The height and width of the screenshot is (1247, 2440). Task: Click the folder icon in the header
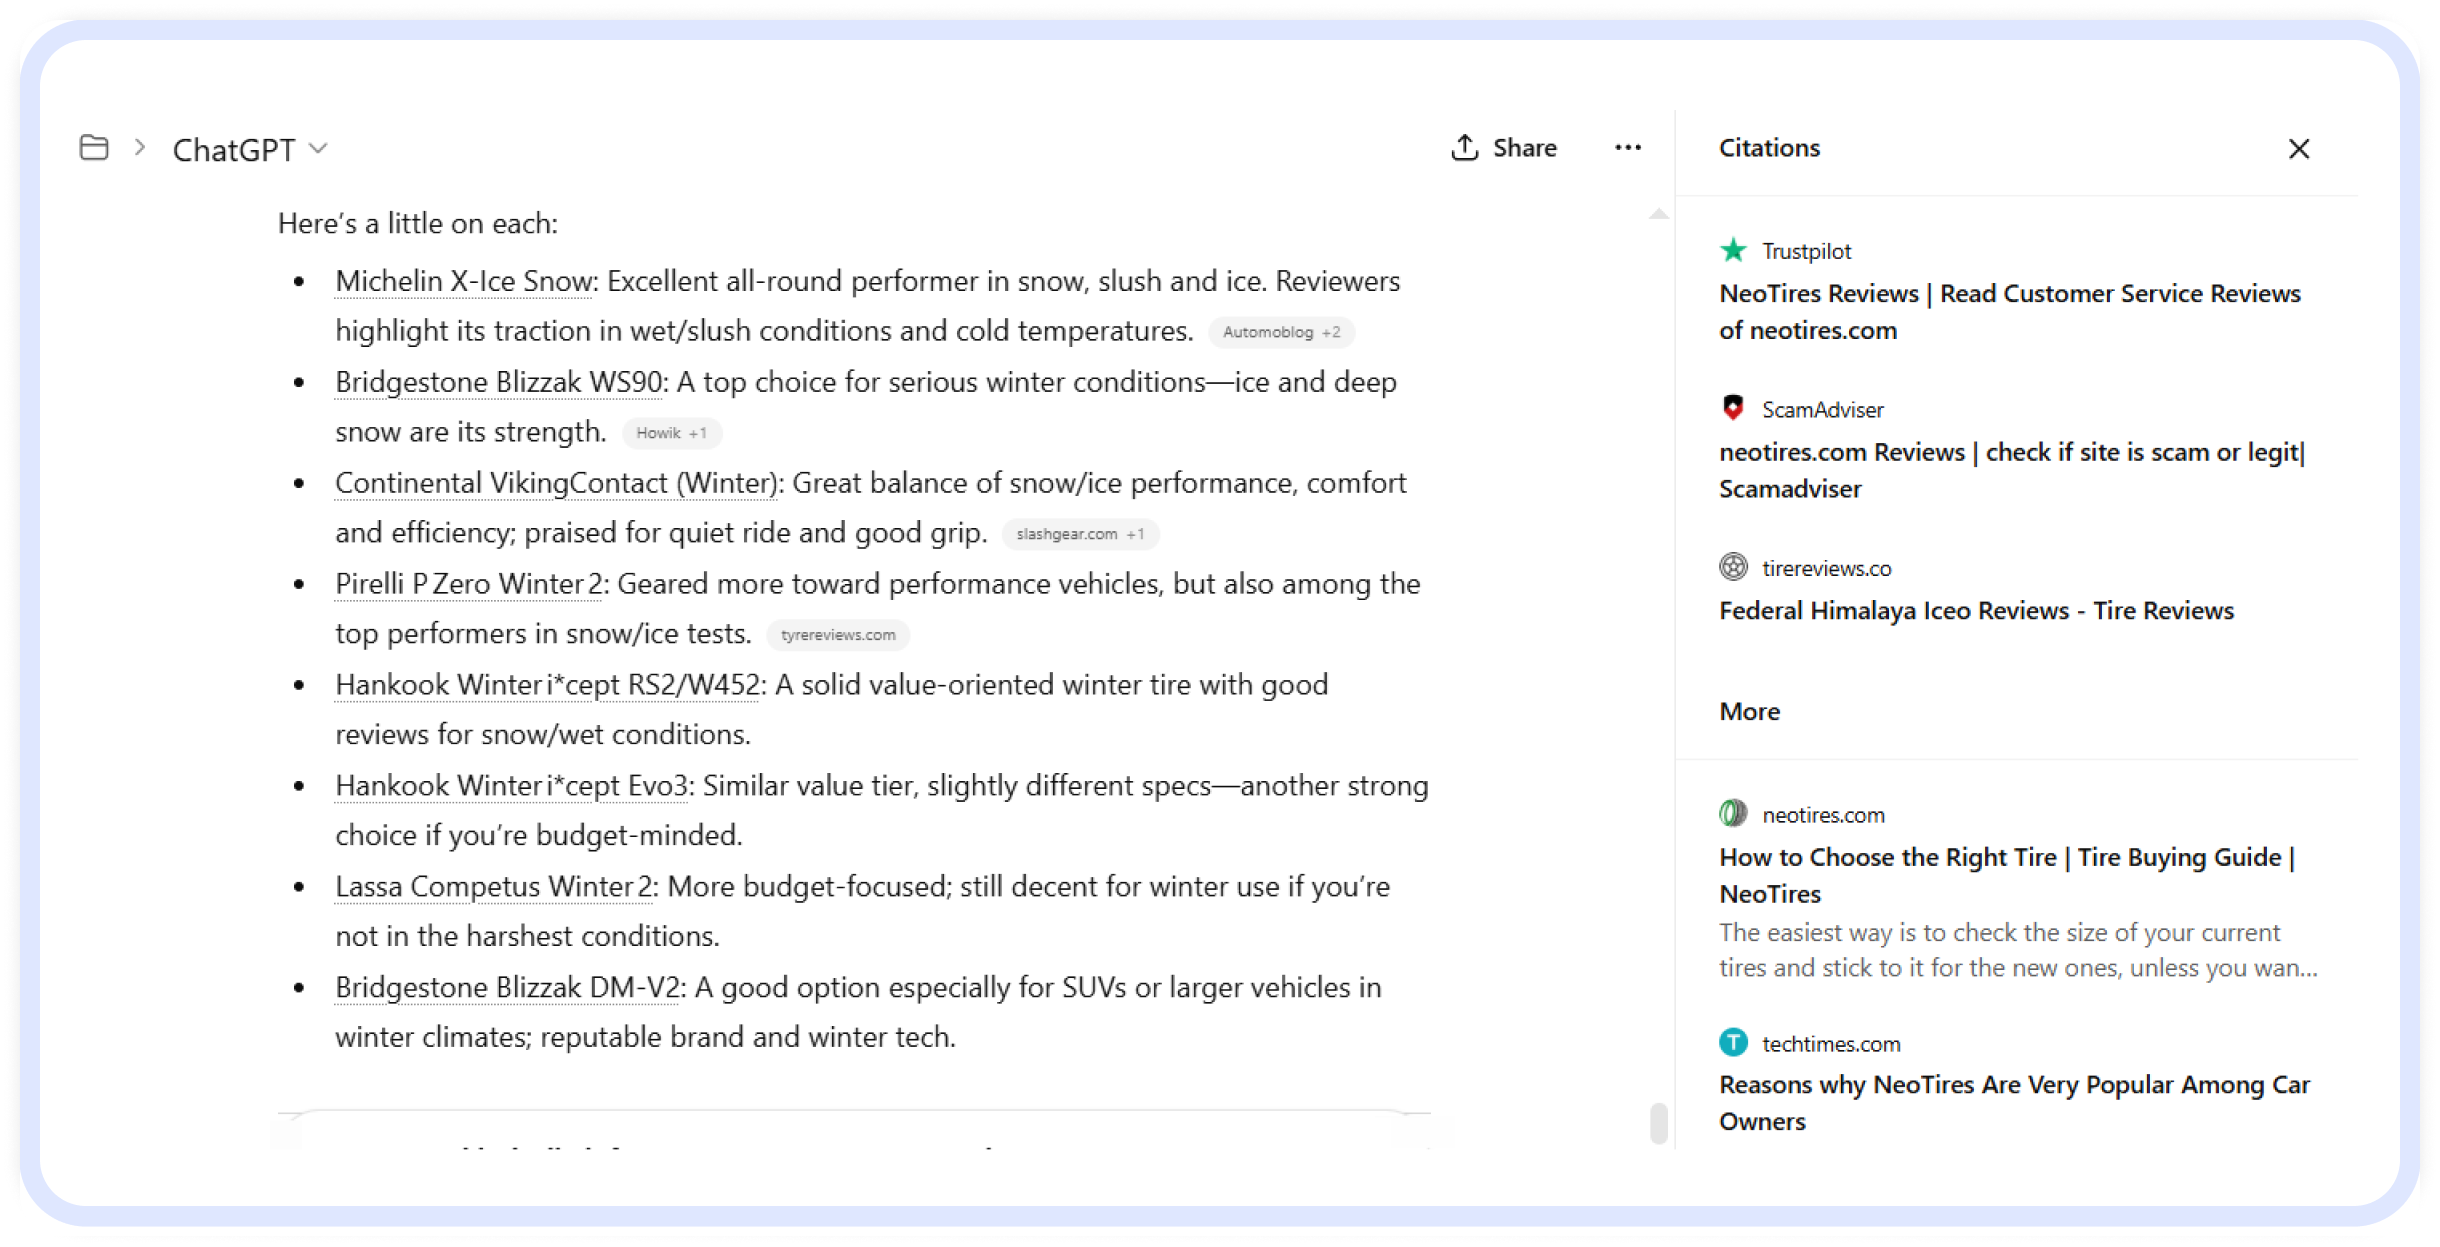coord(94,148)
